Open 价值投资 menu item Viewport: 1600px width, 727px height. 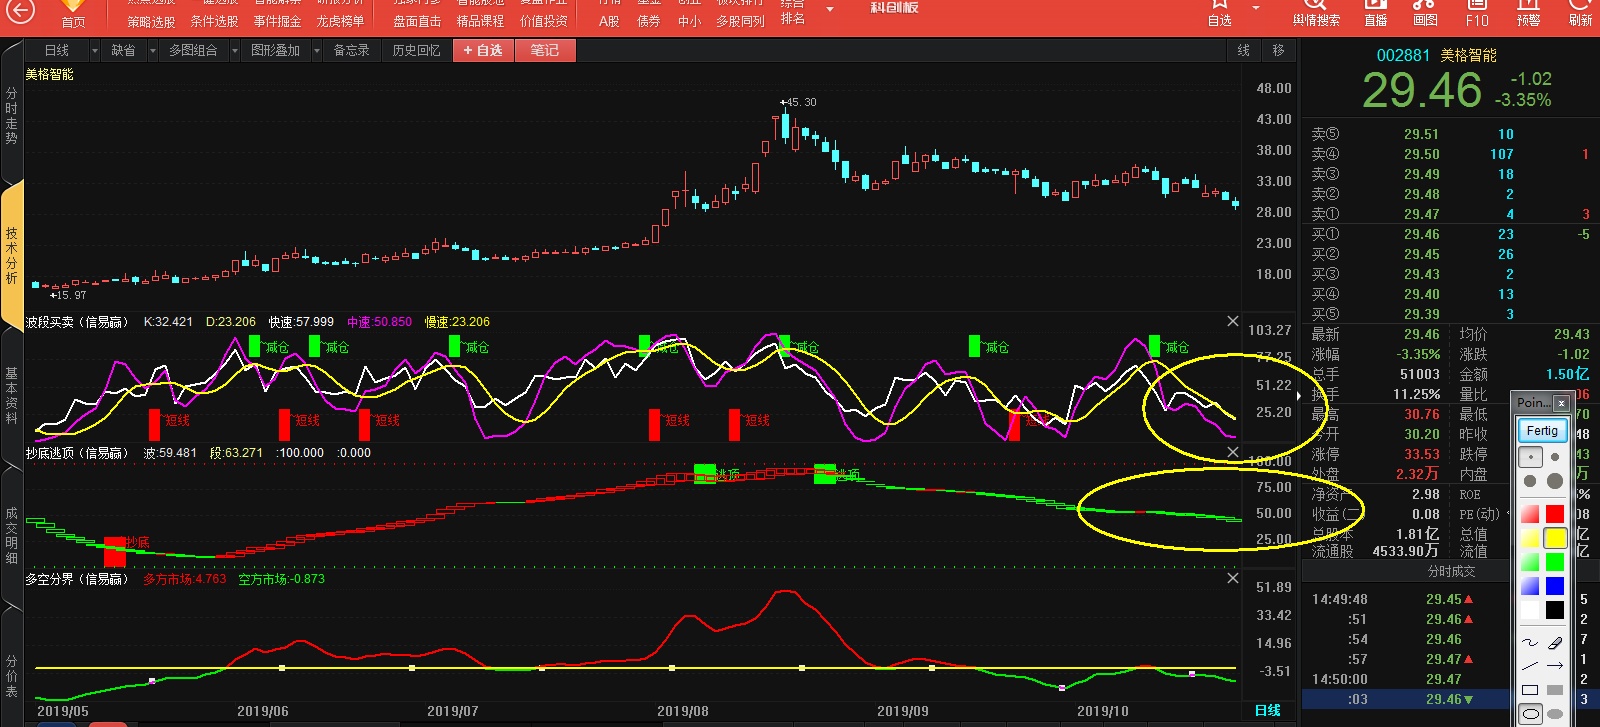[x=544, y=21]
